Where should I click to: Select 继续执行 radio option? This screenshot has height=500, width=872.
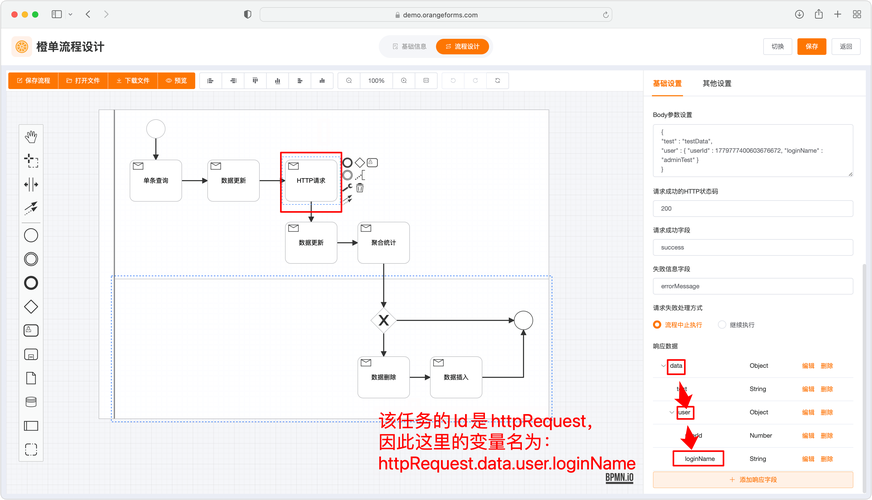736,325
